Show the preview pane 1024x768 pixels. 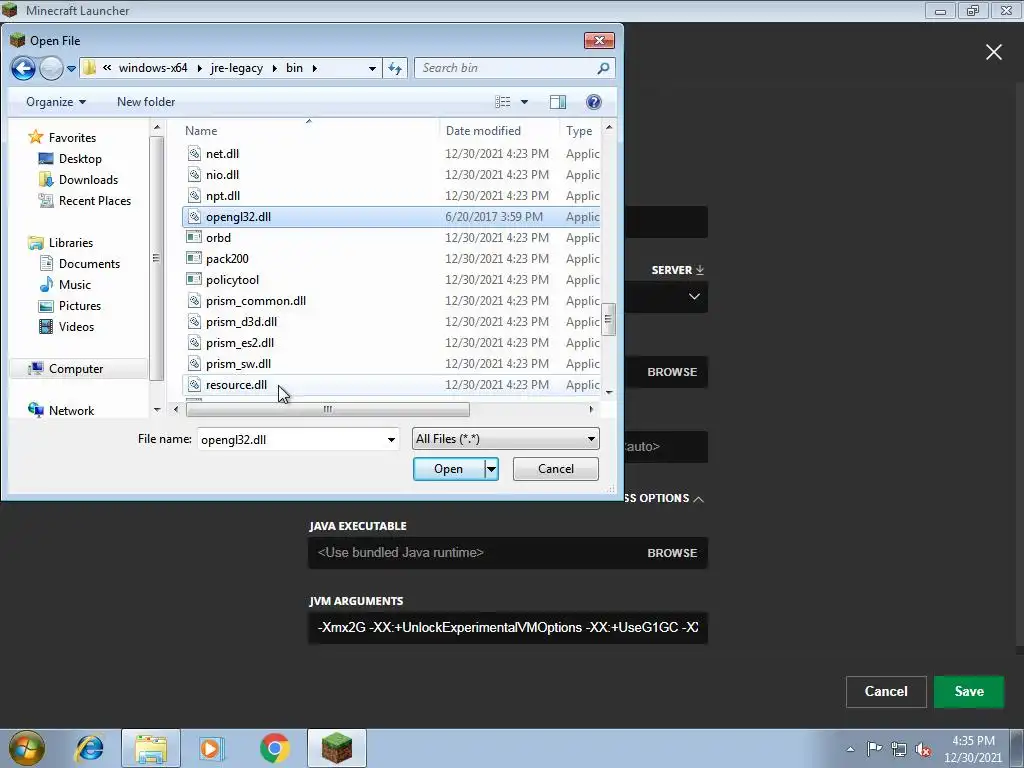pyautogui.click(x=558, y=102)
